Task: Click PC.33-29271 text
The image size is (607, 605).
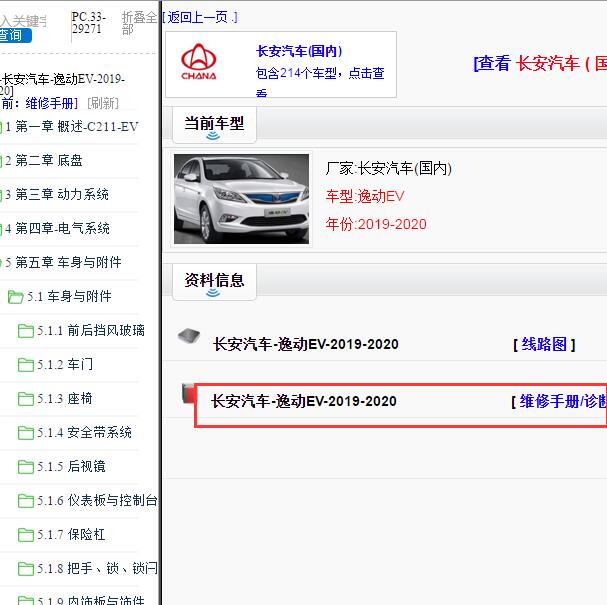Action: pos(89,22)
